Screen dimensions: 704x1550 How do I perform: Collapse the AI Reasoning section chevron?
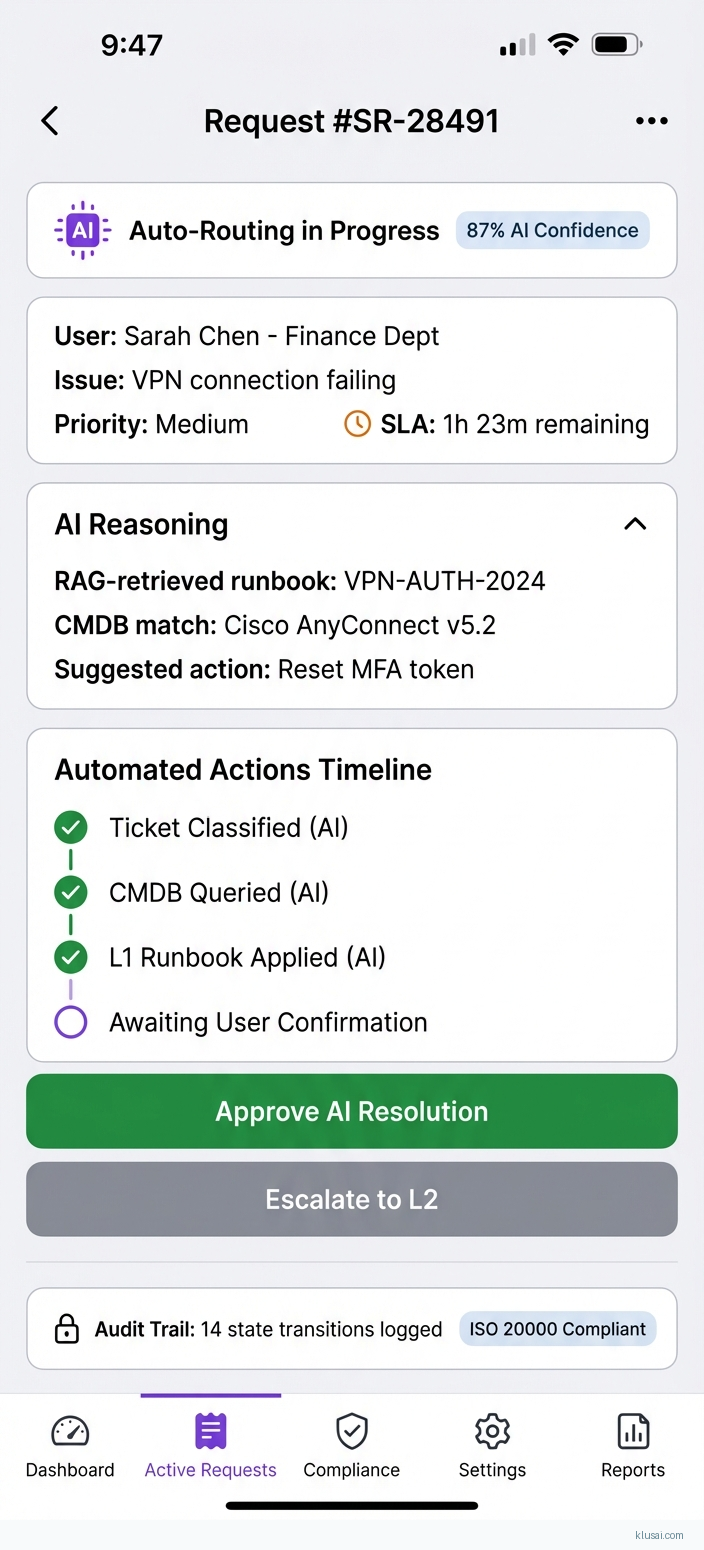tap(635, 524)
